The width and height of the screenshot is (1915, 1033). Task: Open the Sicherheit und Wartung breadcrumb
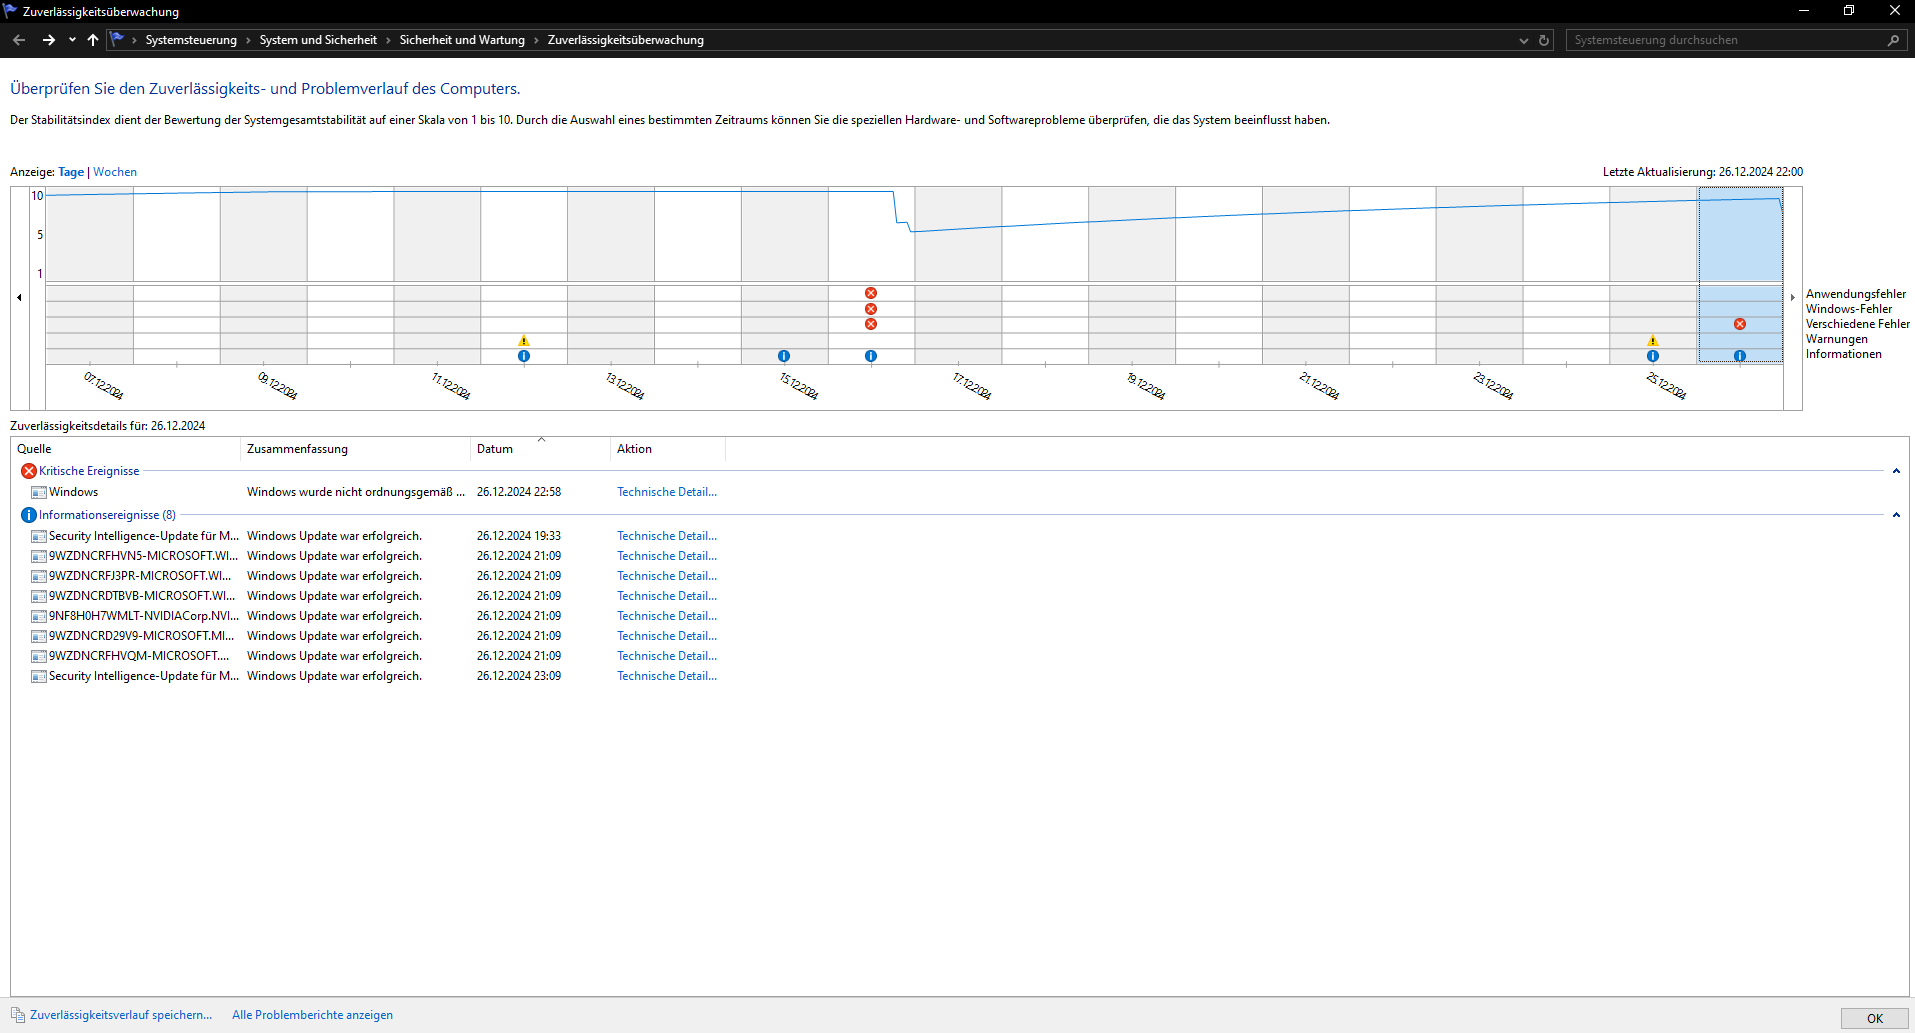click(462, 40)
